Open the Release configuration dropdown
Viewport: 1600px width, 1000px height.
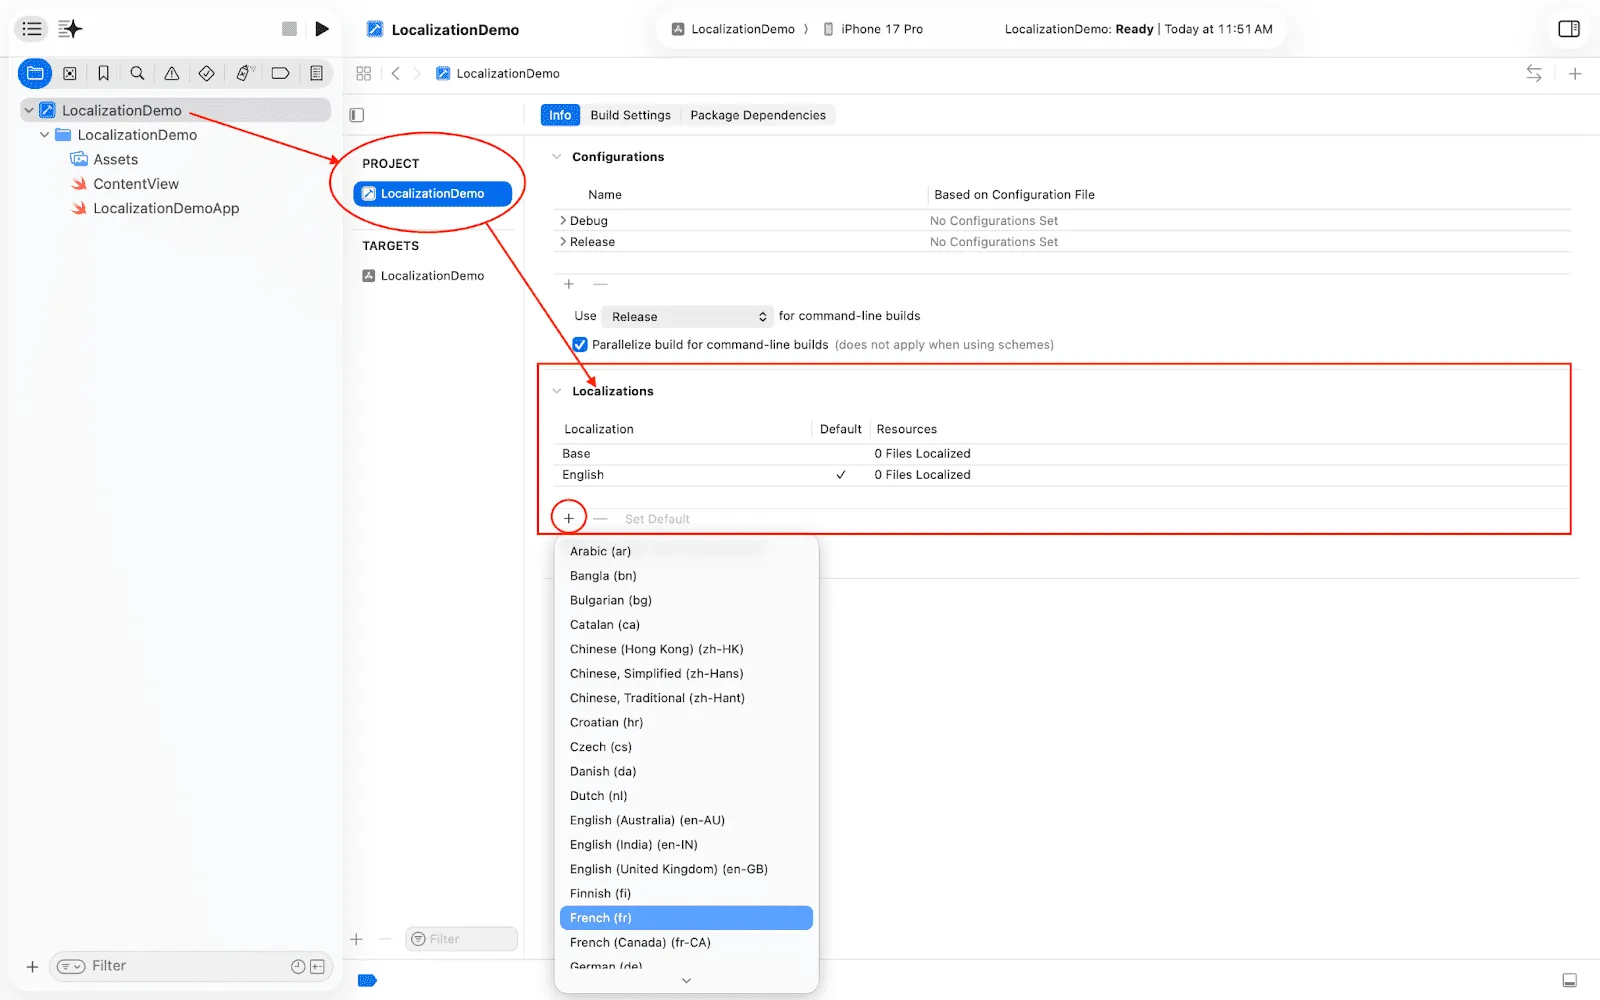[x=687, y=316]
